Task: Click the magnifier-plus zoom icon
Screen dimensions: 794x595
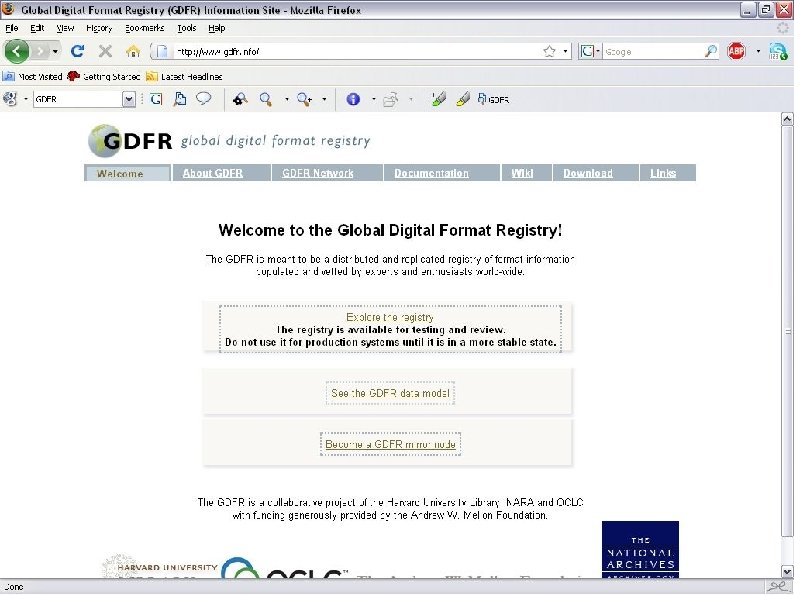Action: pos(304,99)
